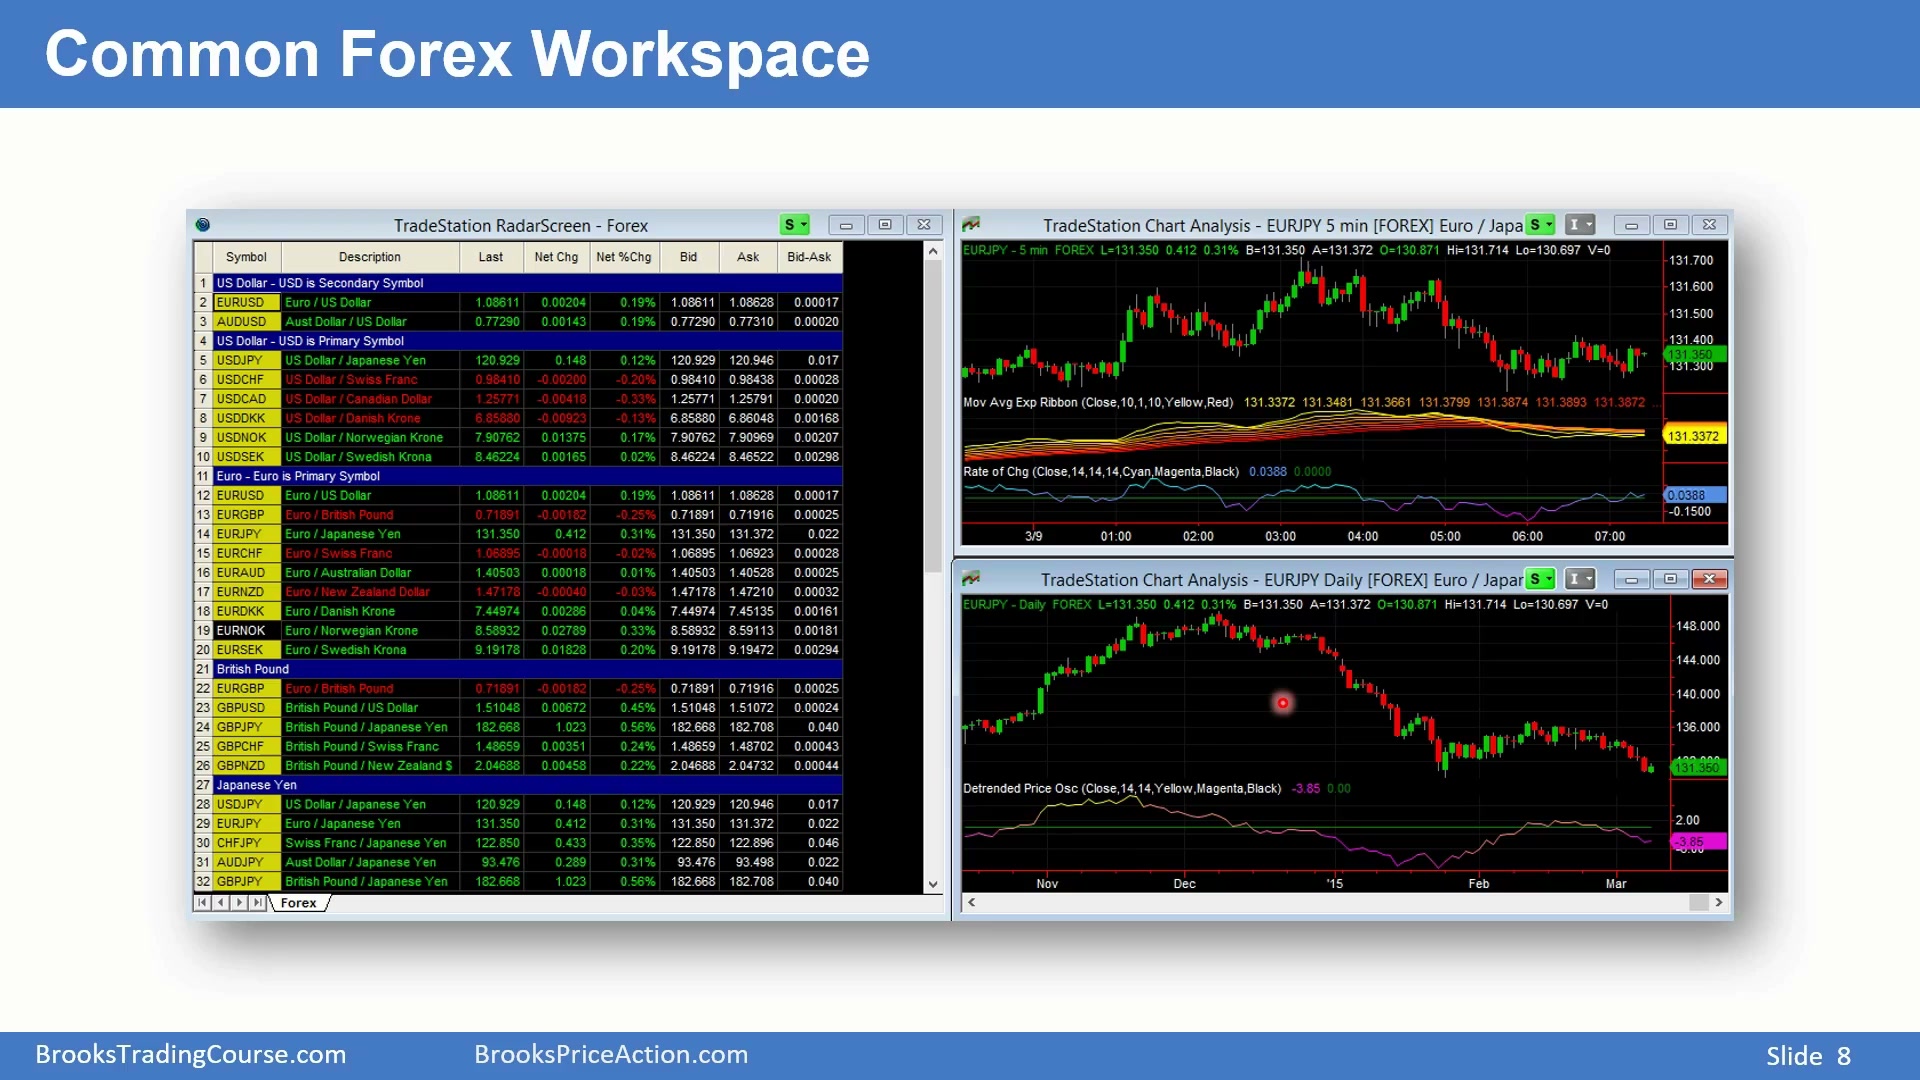Screen dimensions: 1920x1080
Task: Jump to first sheet tab in RadarScreen
Action: tap(203, 903)
